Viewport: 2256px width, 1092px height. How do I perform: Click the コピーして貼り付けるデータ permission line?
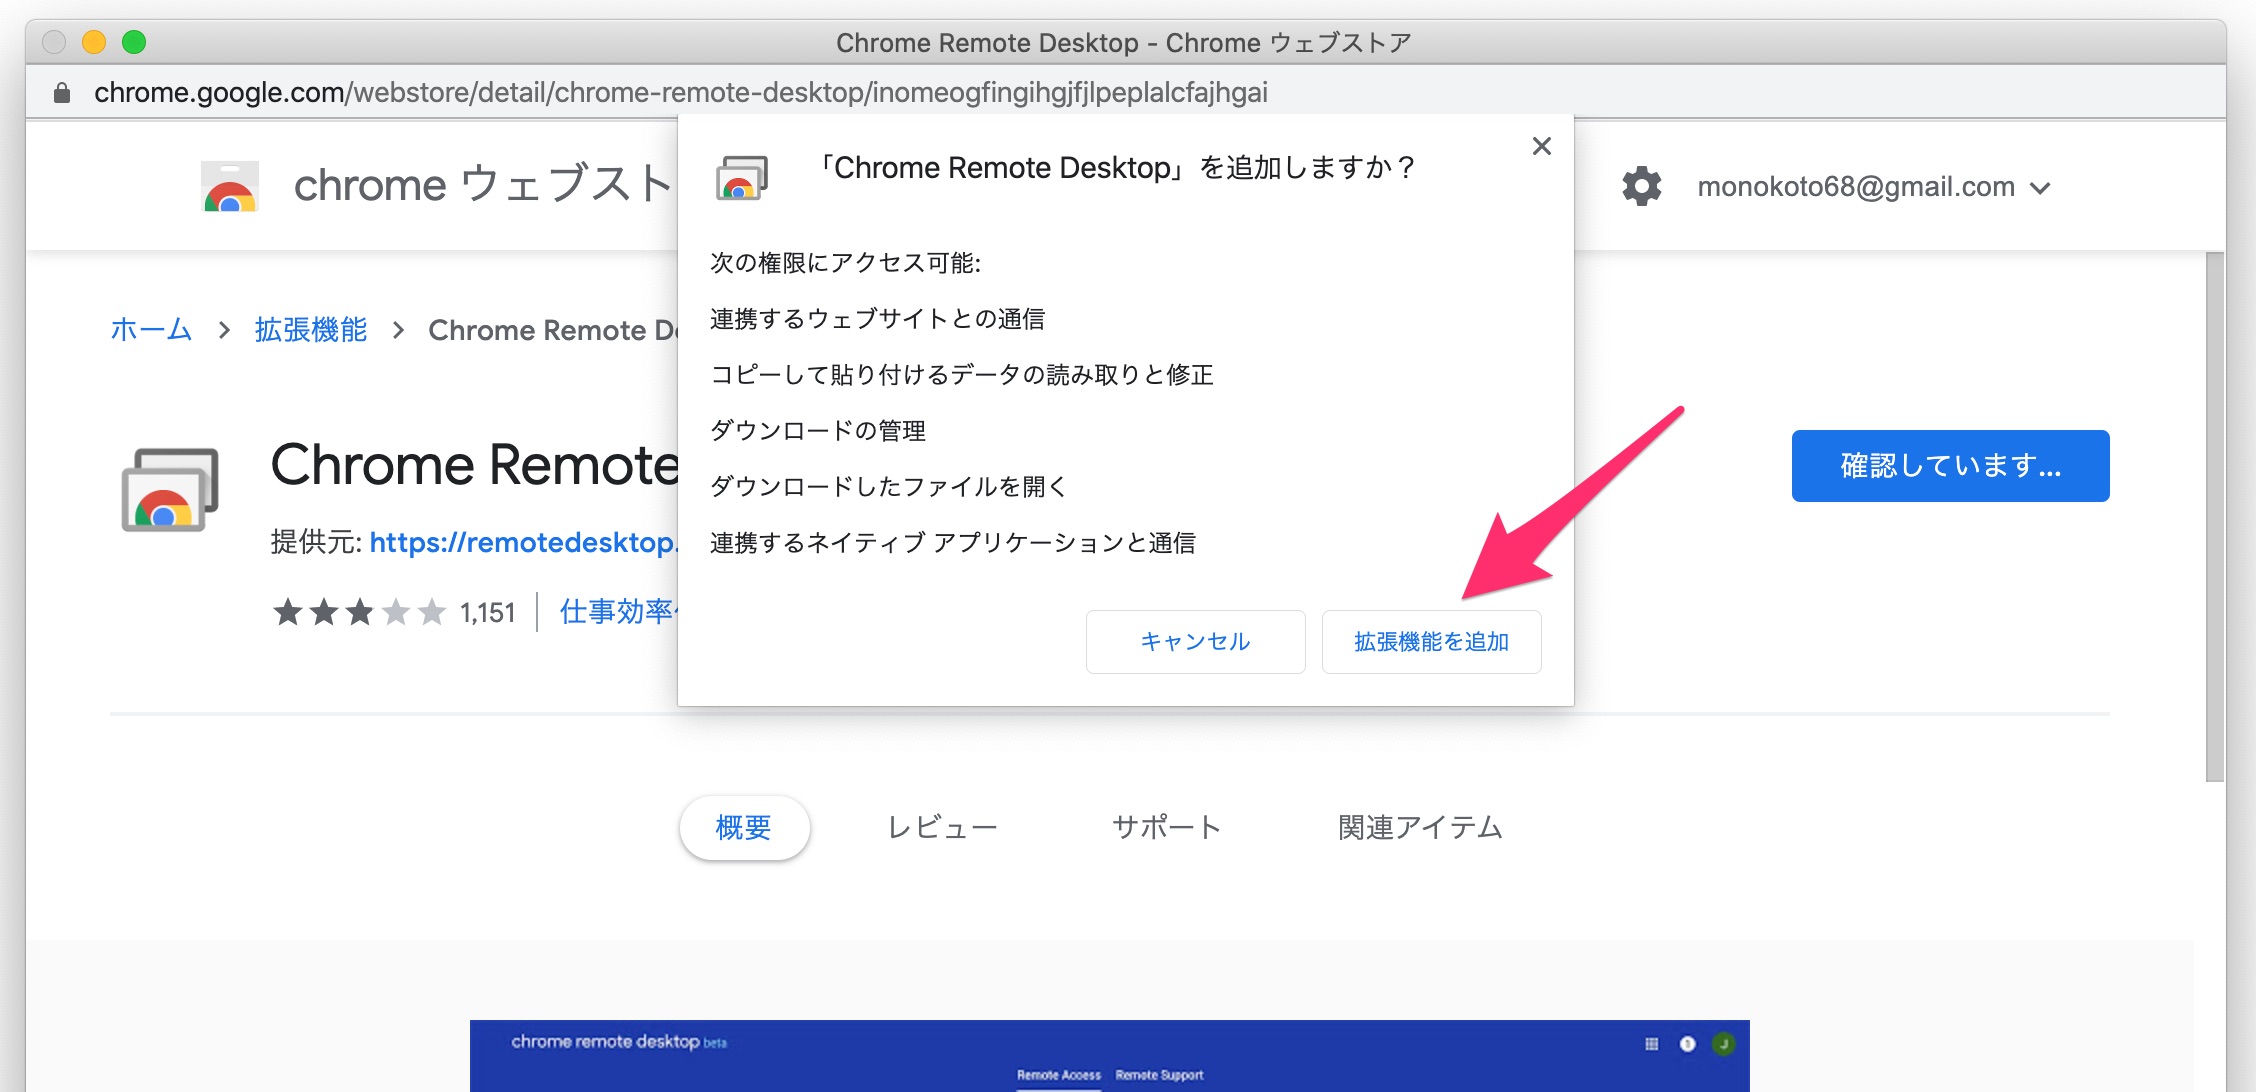click(x=962, y=375)
